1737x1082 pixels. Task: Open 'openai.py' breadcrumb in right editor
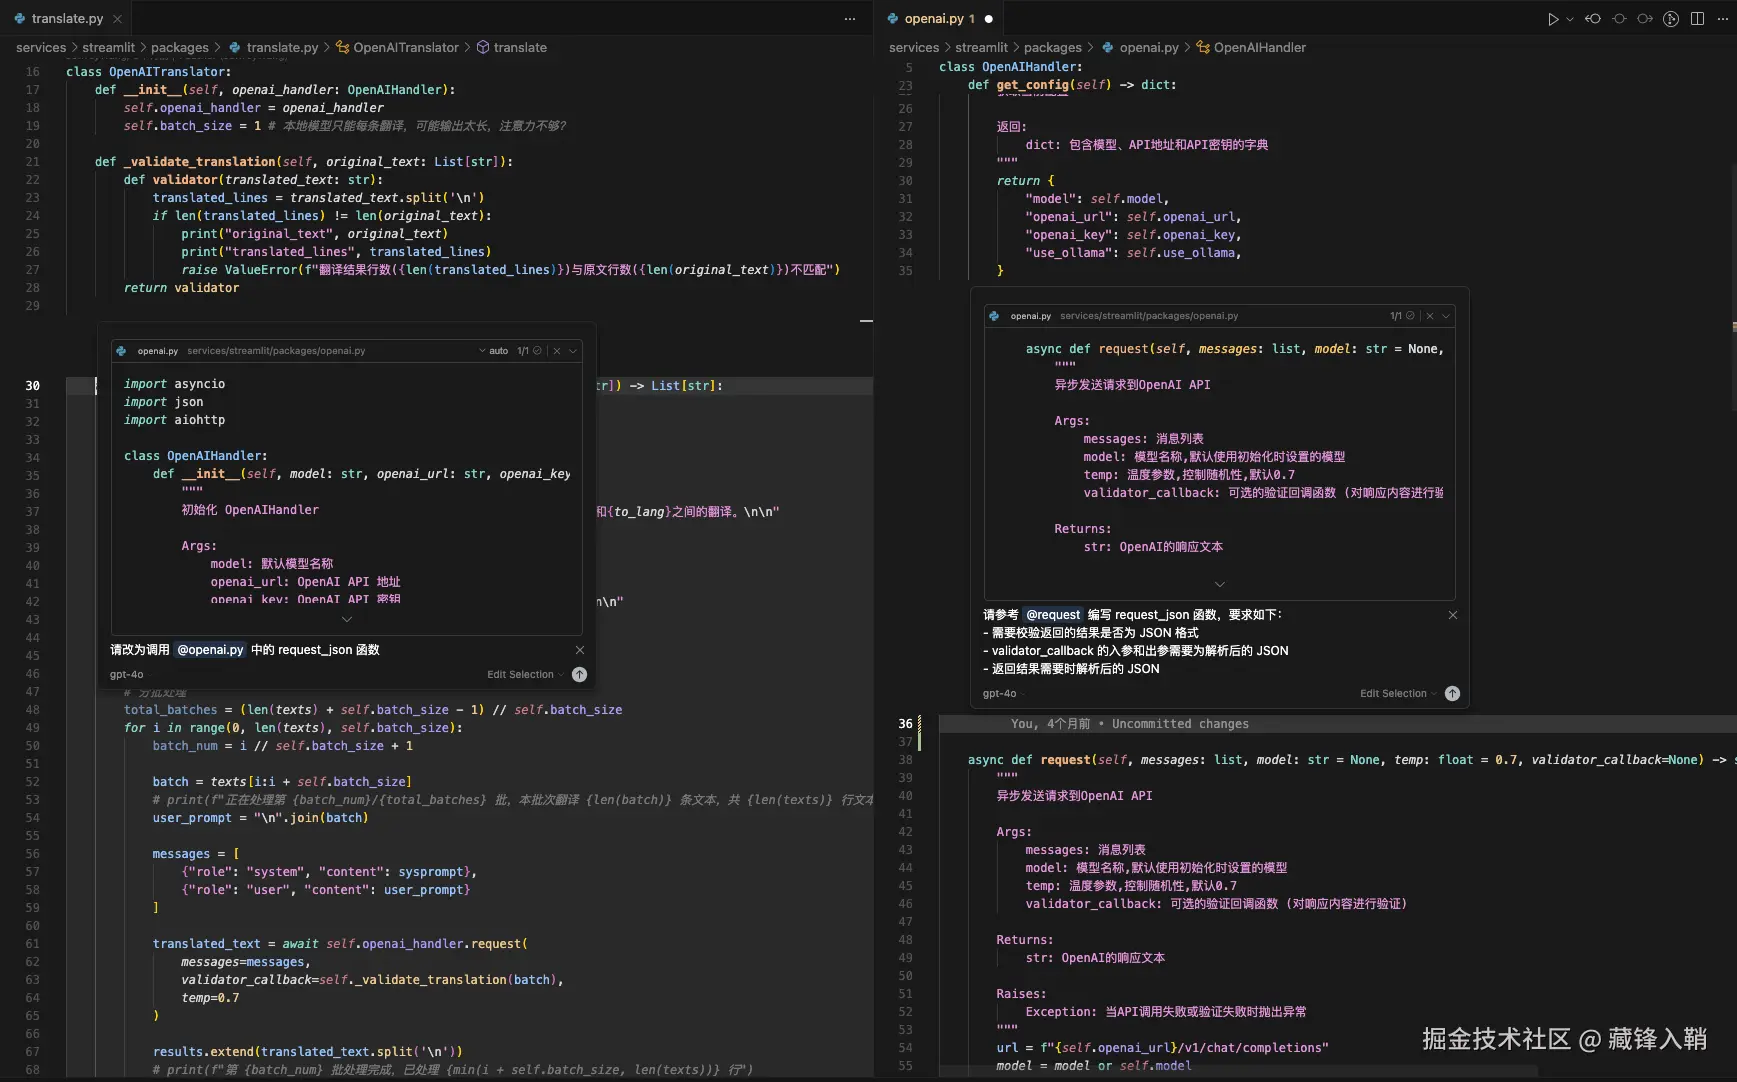coord(1141,48)
